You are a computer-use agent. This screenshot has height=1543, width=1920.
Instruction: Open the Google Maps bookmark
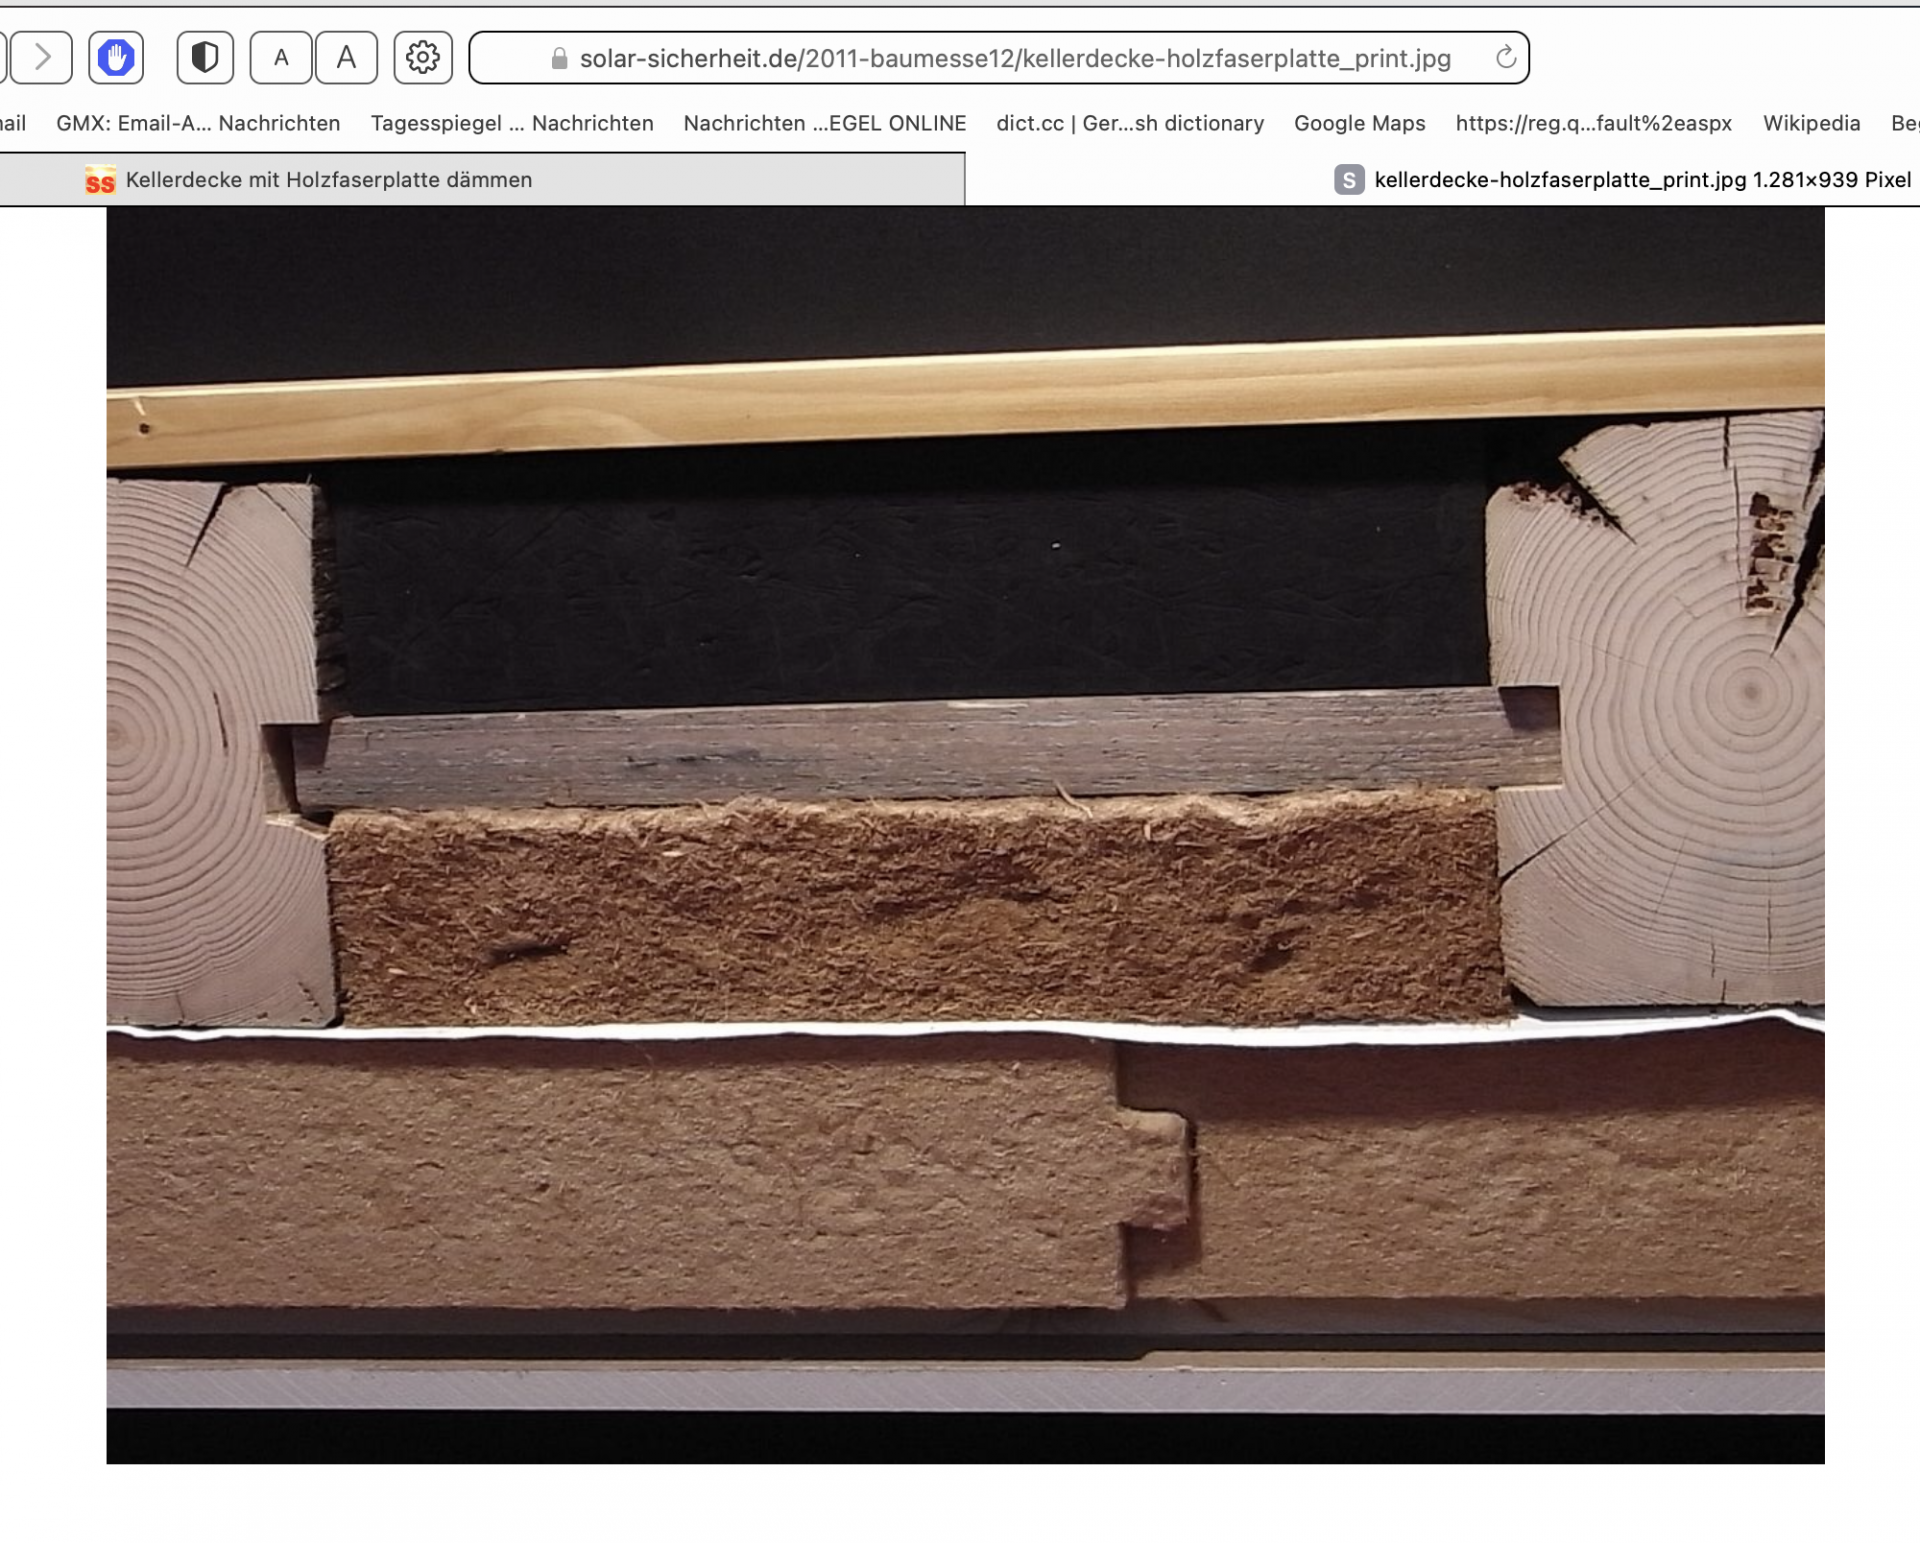click(1359, 123)
